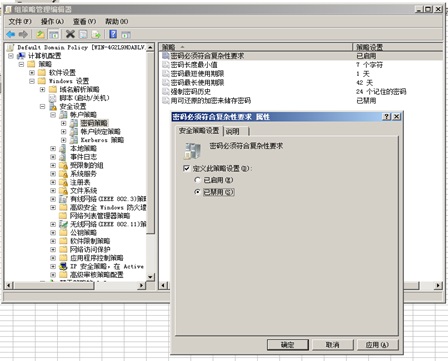
Task: Click the 确定 button
Action: 288,345
